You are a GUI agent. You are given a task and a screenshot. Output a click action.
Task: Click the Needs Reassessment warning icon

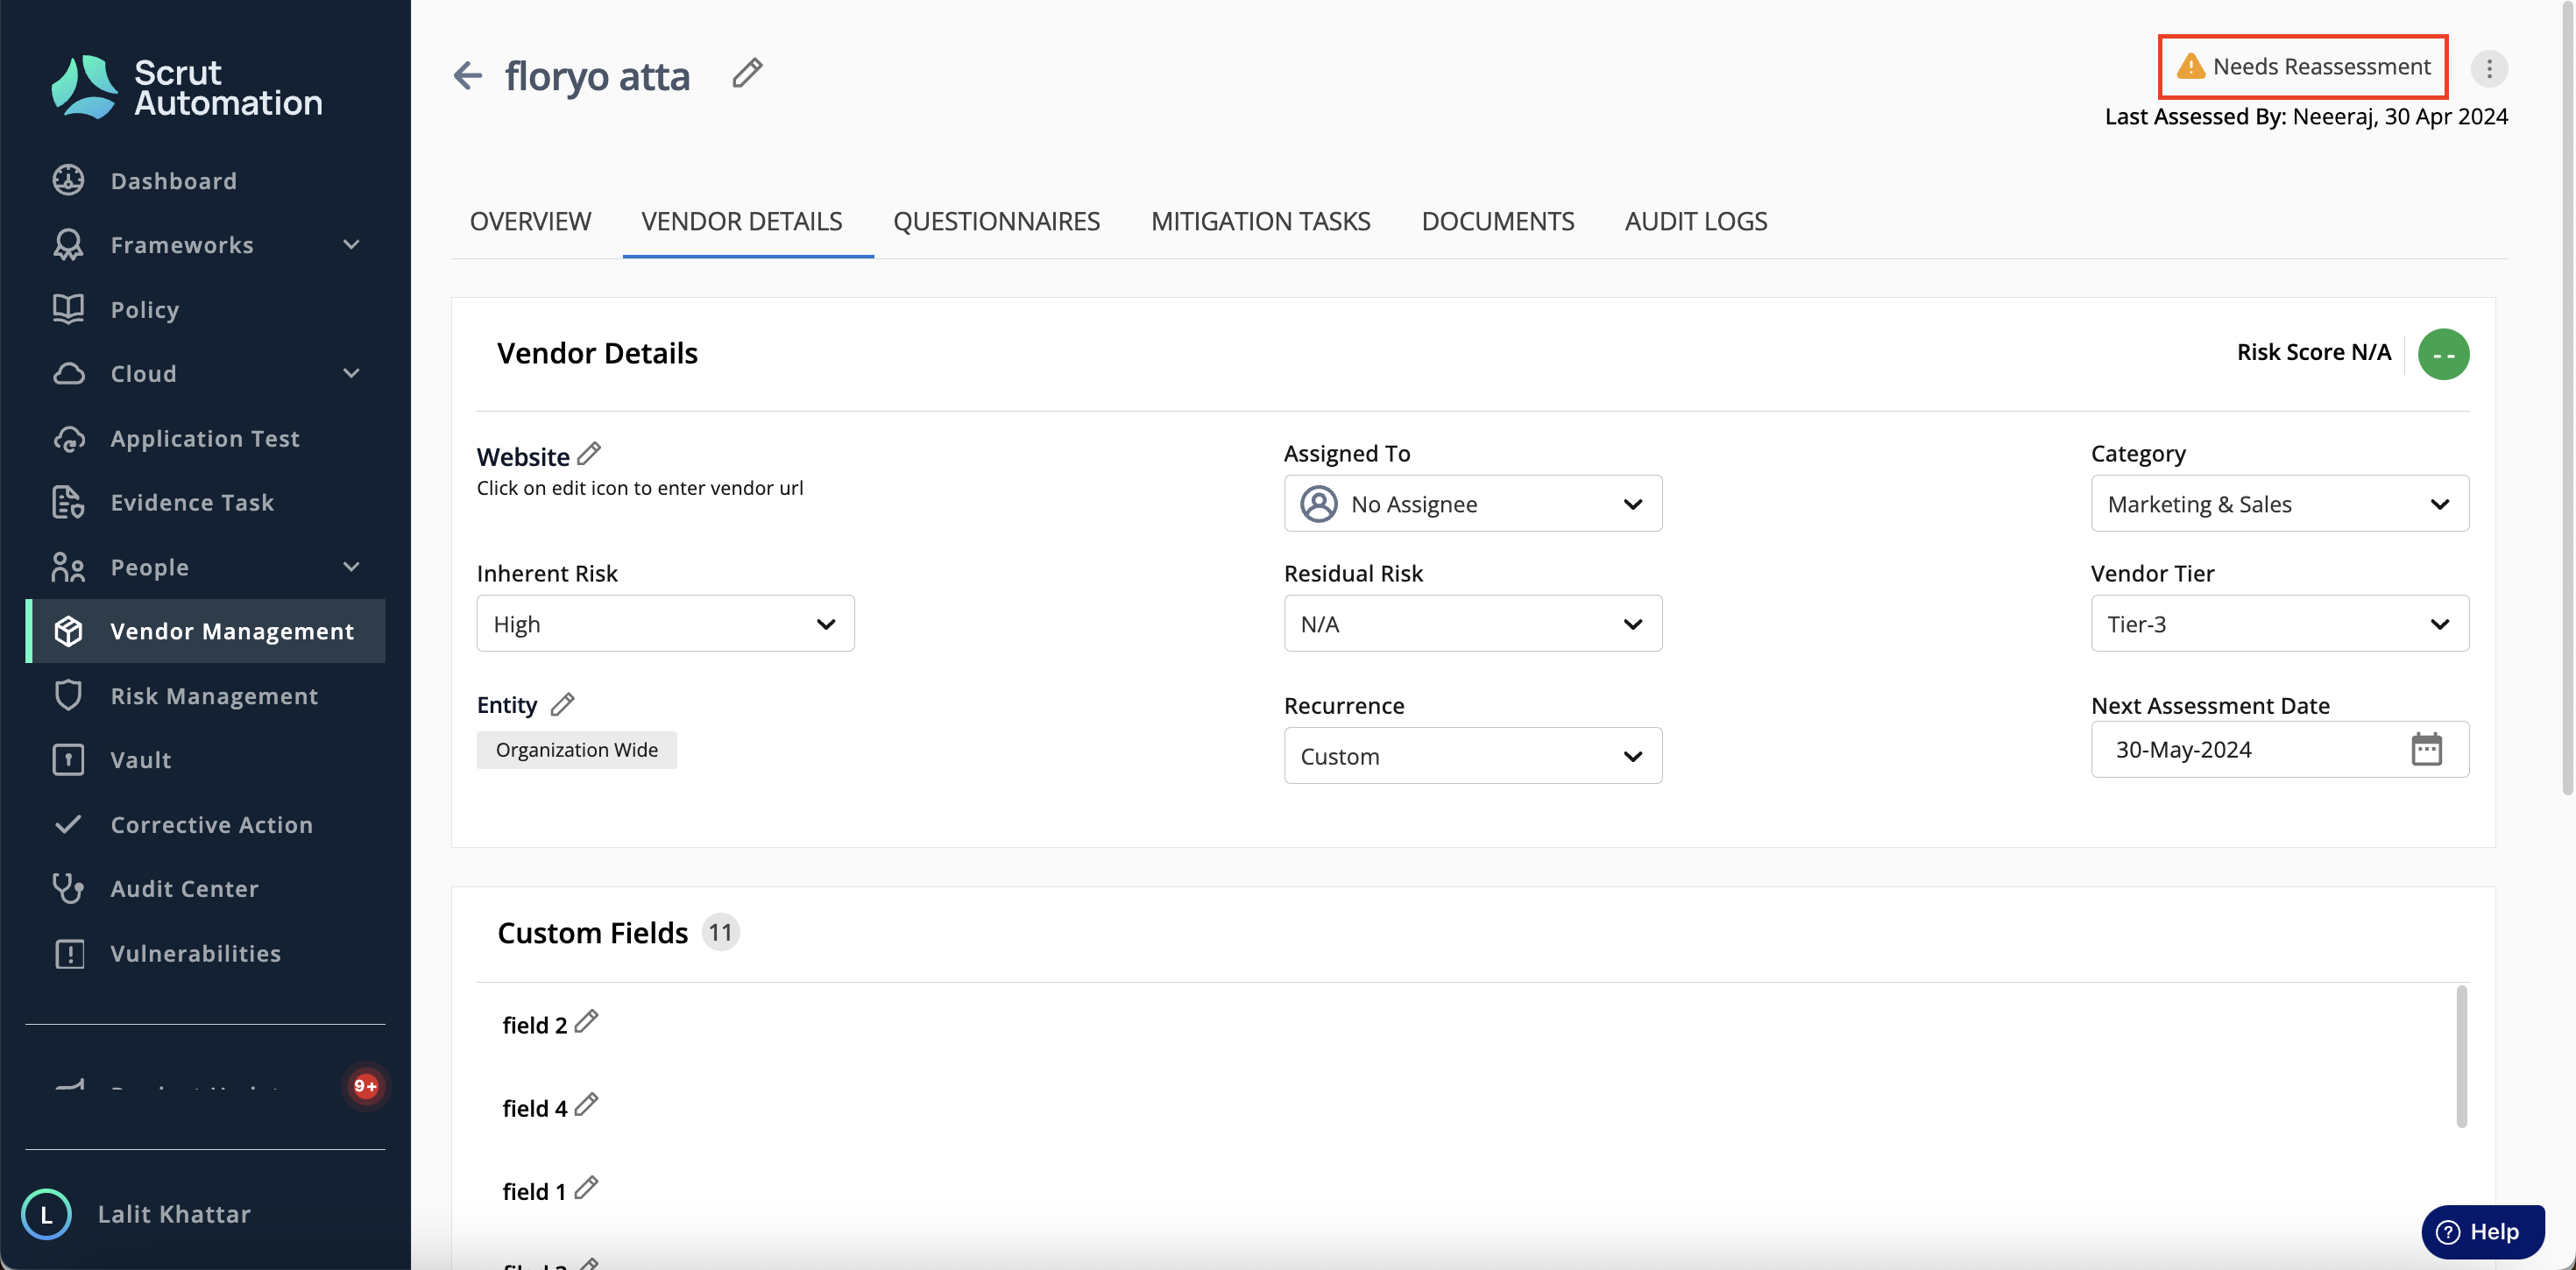(x=2190, y=66)
